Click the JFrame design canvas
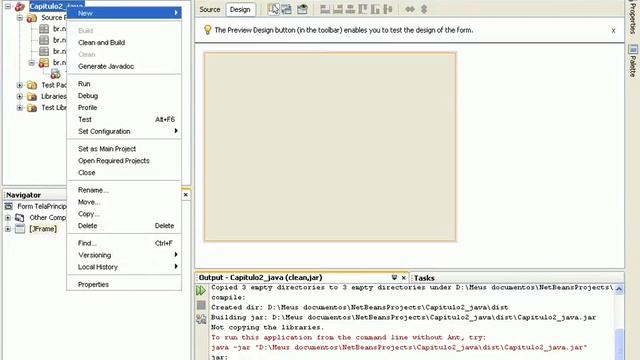 coord(330,147)
